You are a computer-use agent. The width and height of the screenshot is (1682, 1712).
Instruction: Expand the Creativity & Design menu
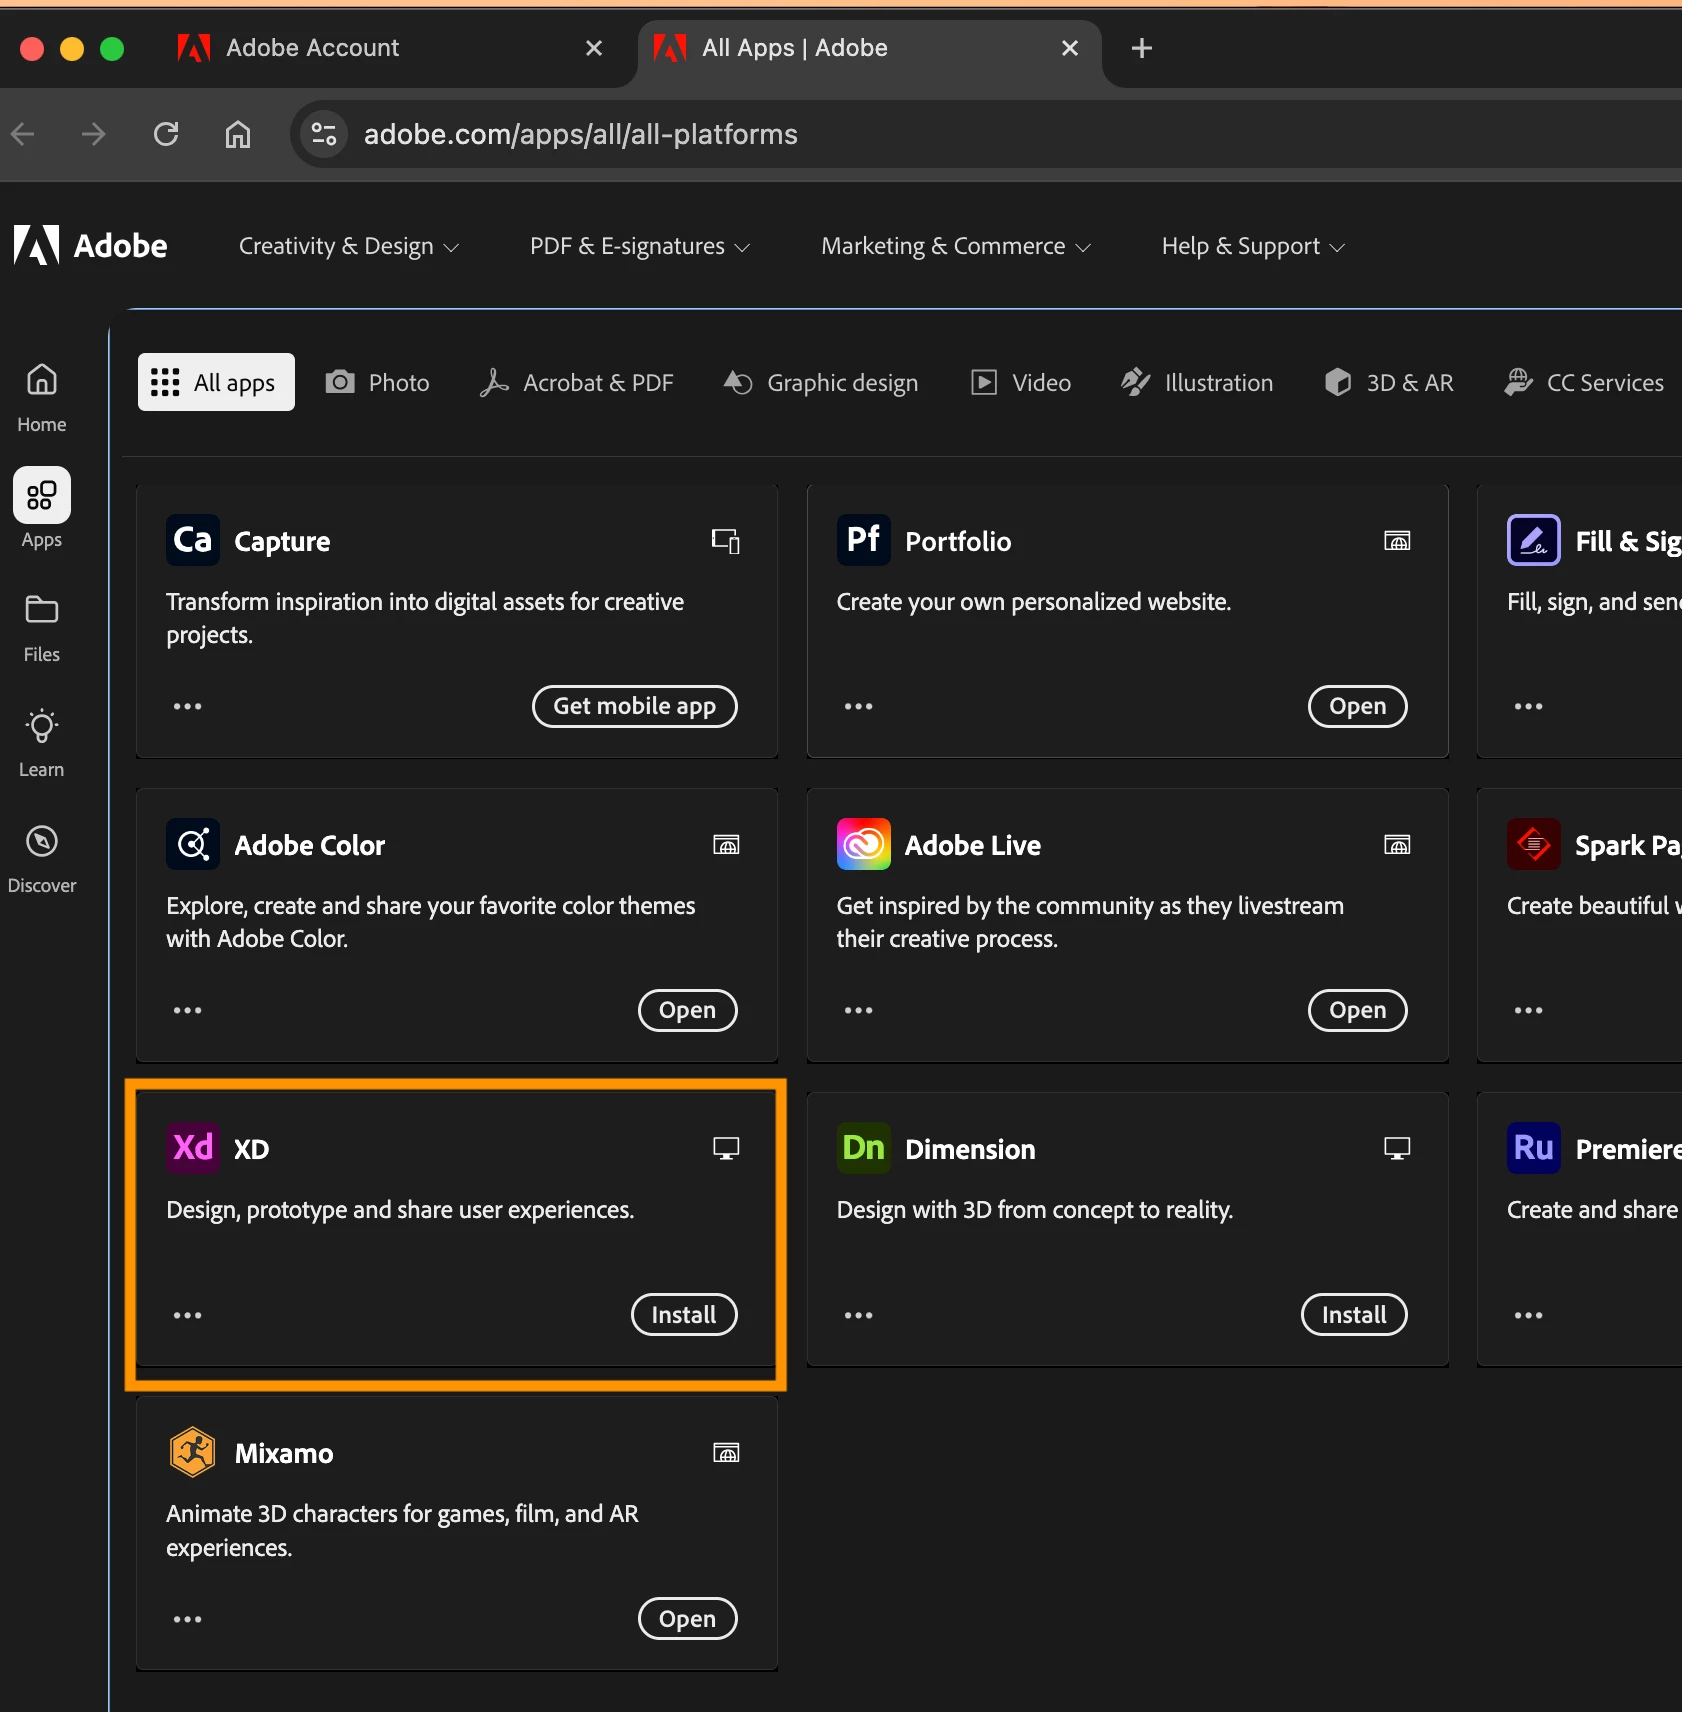[x=349, y=246]
